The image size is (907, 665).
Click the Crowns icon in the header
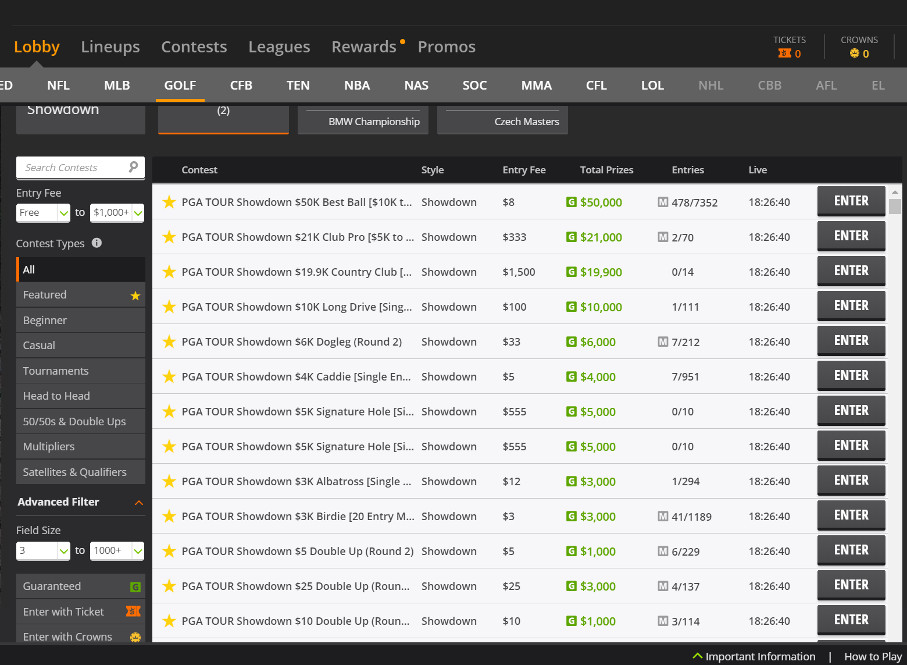[854, 53]
